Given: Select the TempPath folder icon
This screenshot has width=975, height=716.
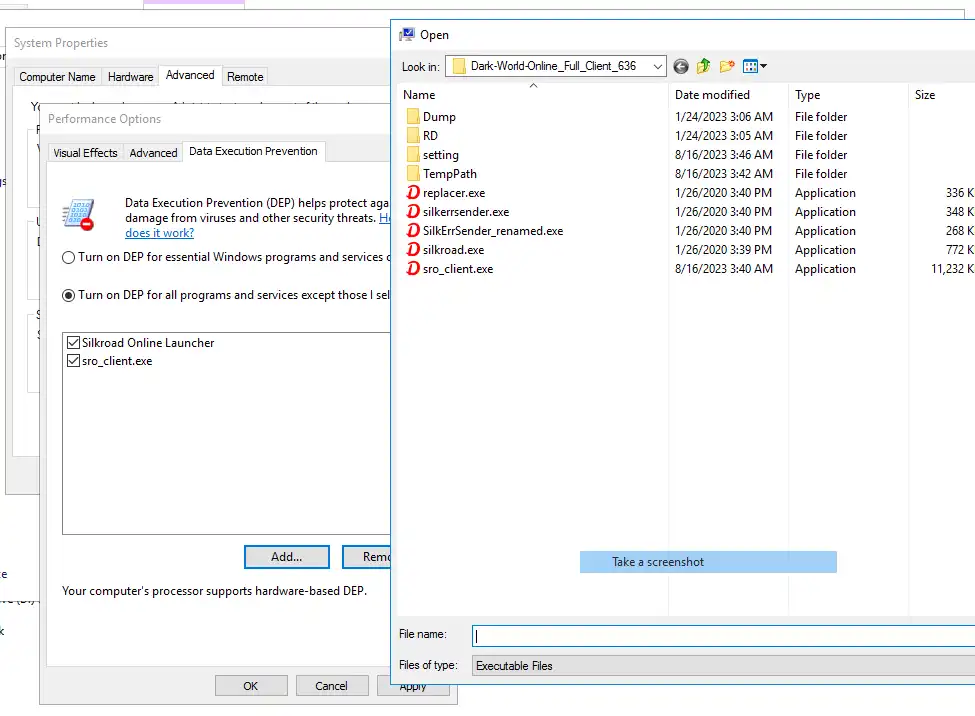Looking at the screenshot, I should point(413,174).
